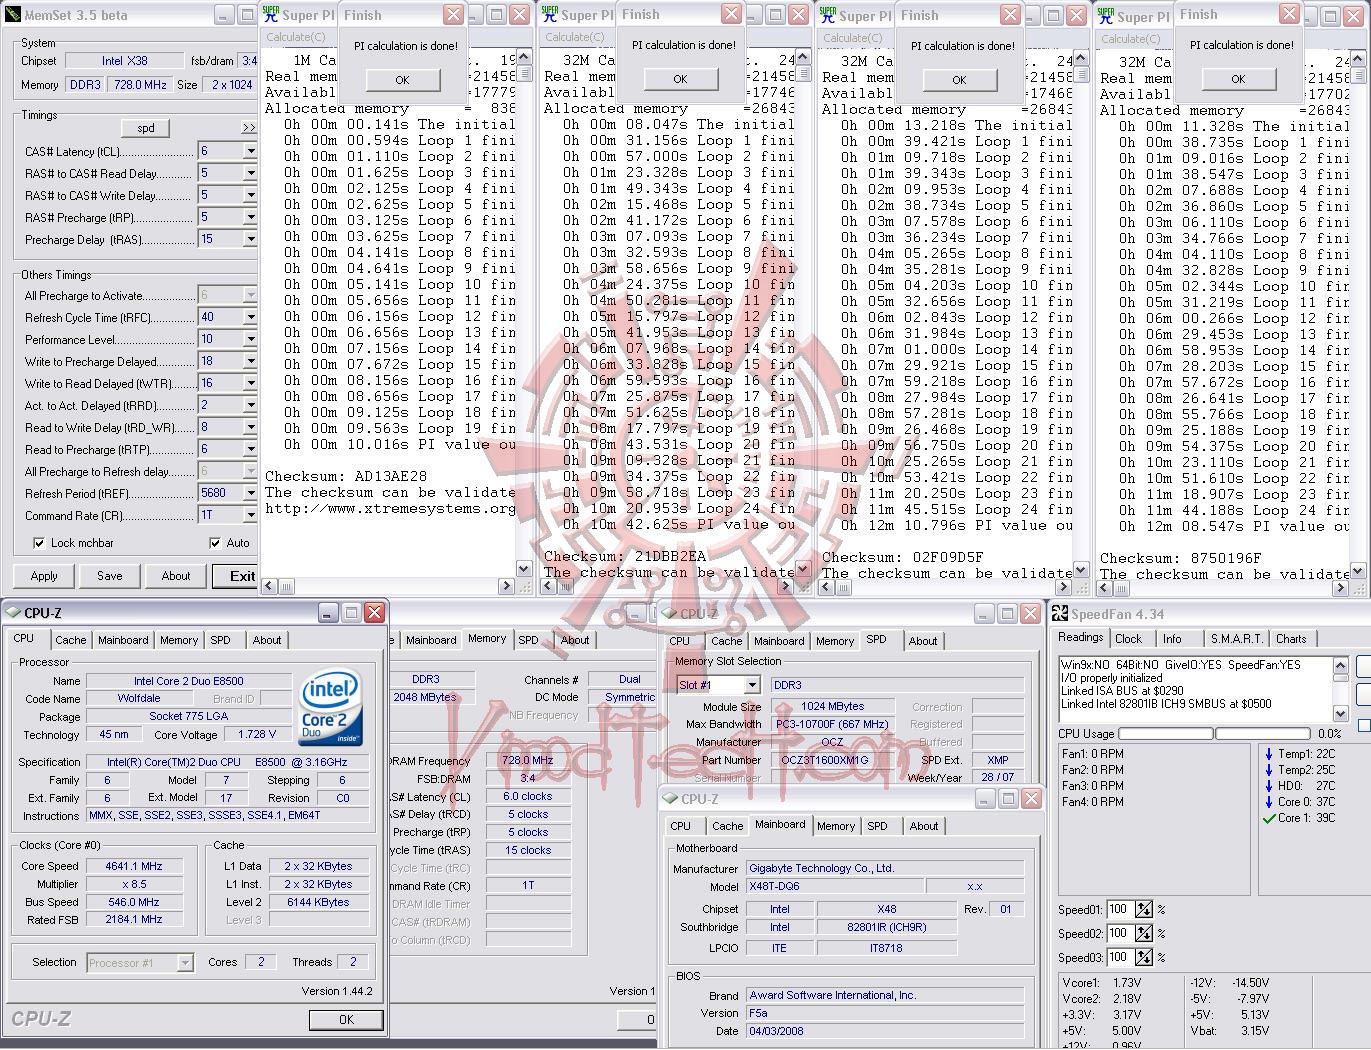Click the Speed01 spin buttons in SpeedFan
Viewport: 1371px width, 1050px height.
(x=1145, y=910)
